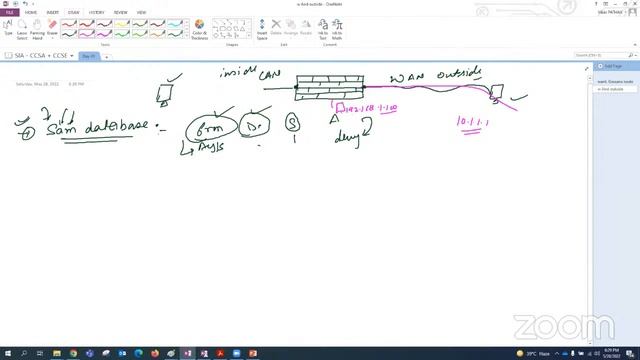Open the Zoom app on taskbar
640x360 pixels.
[236, 353]
